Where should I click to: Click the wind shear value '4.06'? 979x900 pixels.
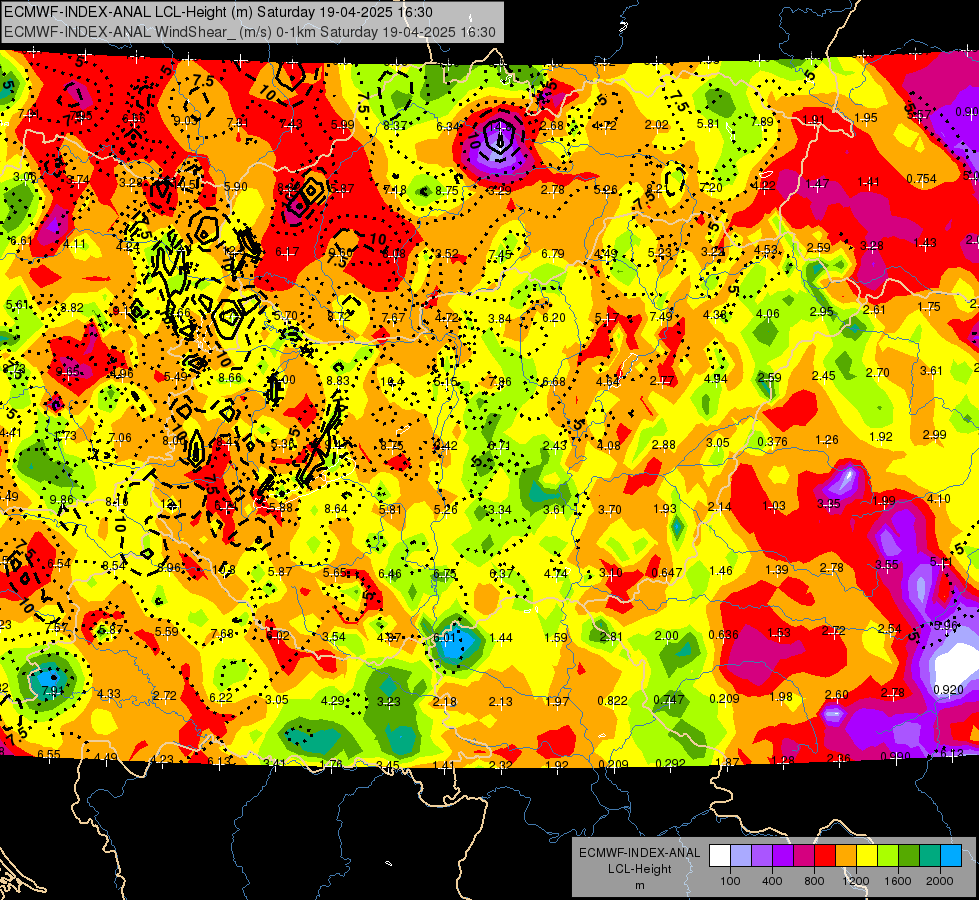click(768, 314)
